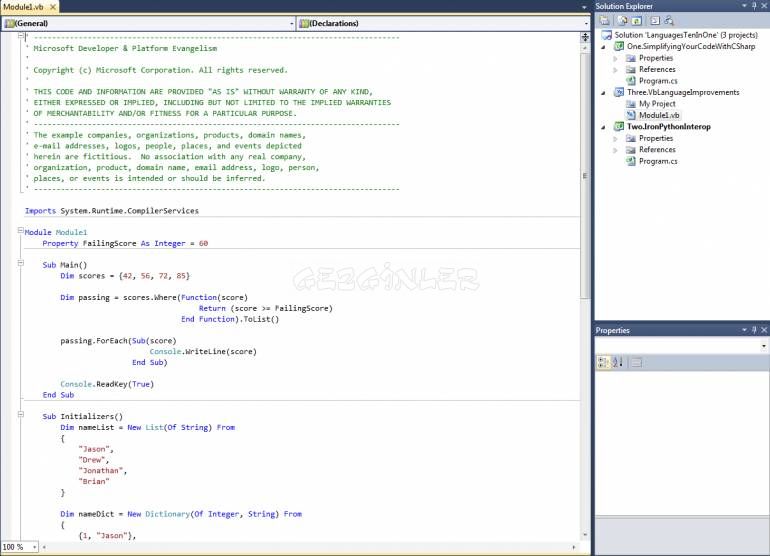
Task: Select the Three.VbLanguageImprovements project
Action: (x=683, y=92)
